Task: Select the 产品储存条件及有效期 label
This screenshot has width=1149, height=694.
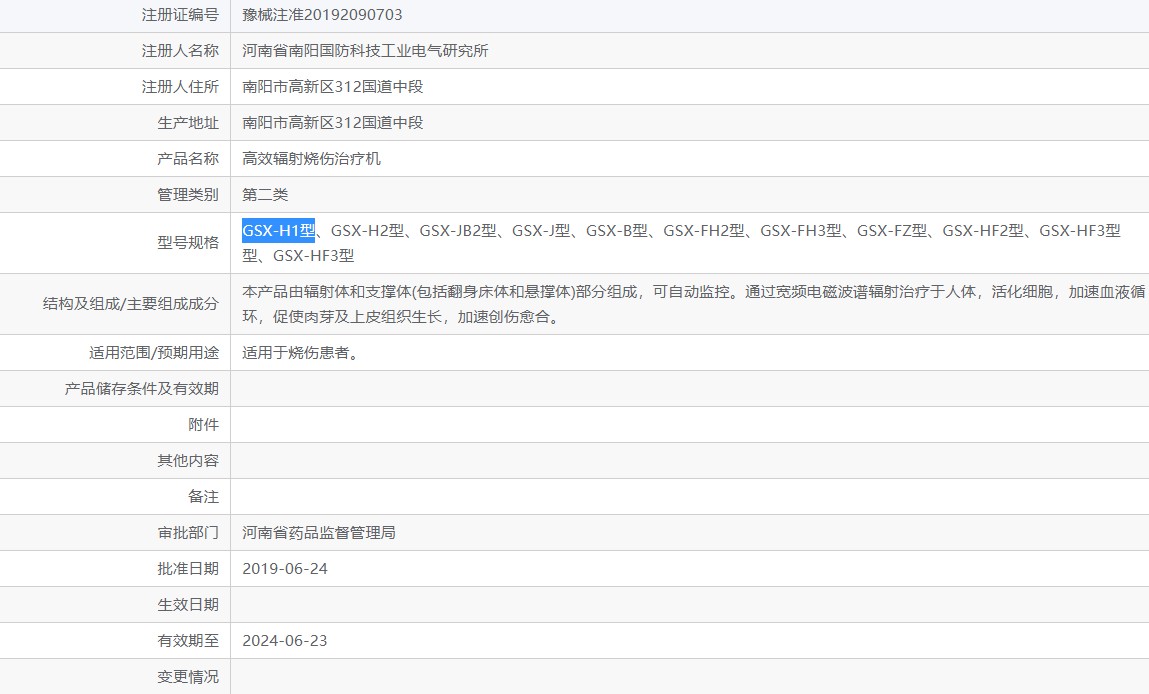Action: pyautogui.click(x=141, y=388)
